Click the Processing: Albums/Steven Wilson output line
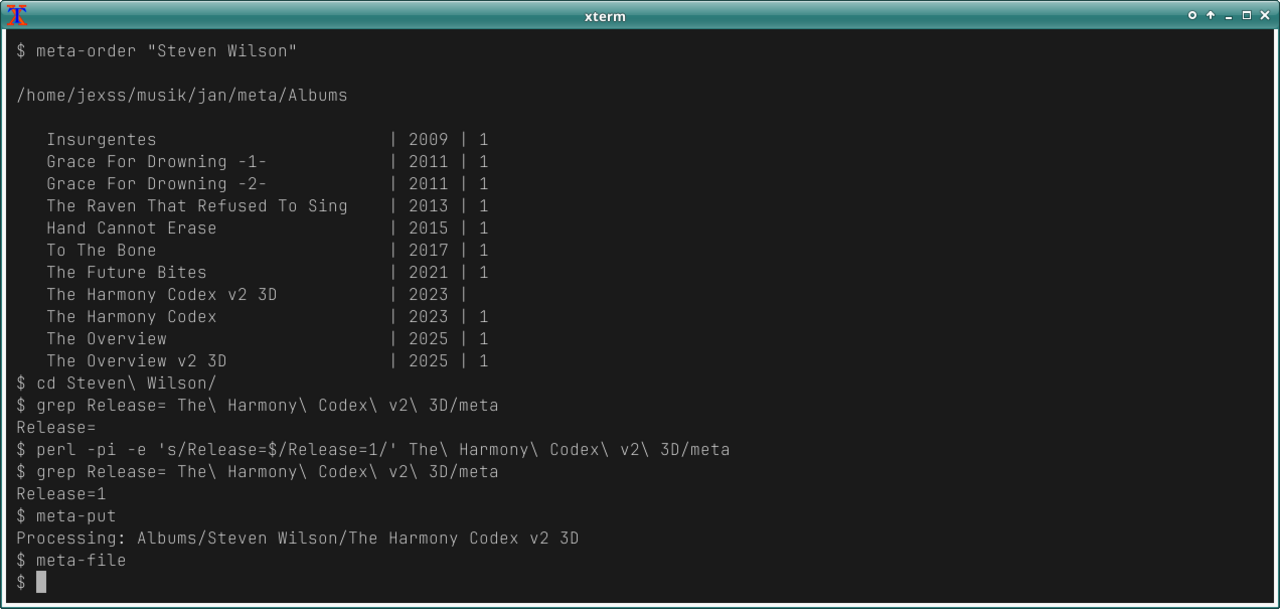Screen dimensions: 1280x609 pos(297,538)
